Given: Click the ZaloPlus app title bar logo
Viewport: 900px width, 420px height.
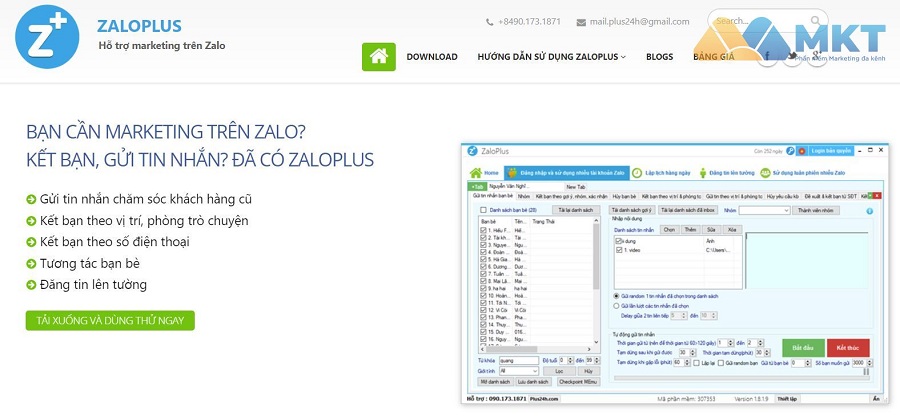Looking at the screenshot, I should pos(472,151).
